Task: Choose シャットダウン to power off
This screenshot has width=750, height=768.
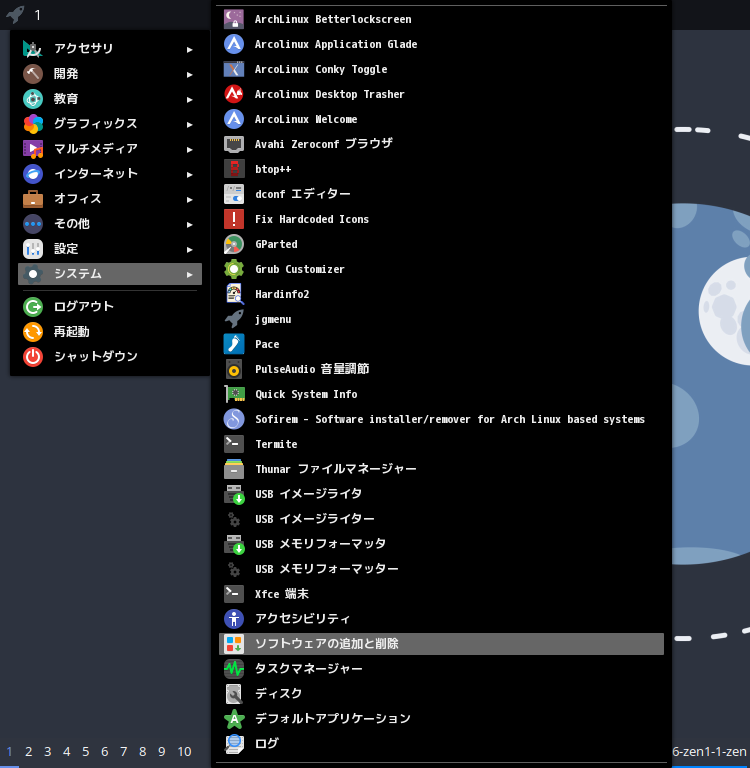Action: point(110,357)
